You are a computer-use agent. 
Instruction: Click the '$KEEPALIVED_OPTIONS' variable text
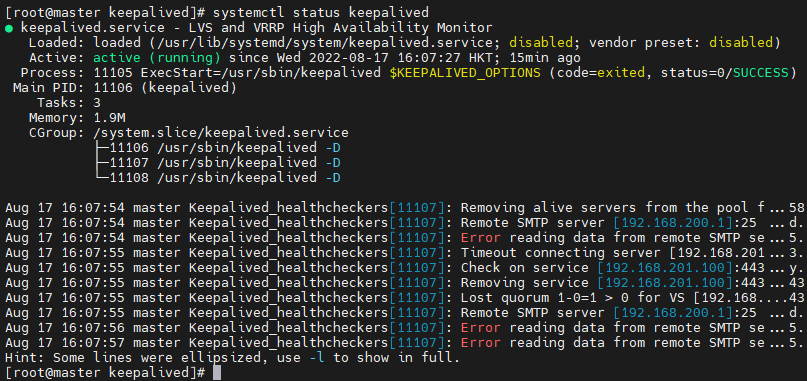[x=465, y=73]
